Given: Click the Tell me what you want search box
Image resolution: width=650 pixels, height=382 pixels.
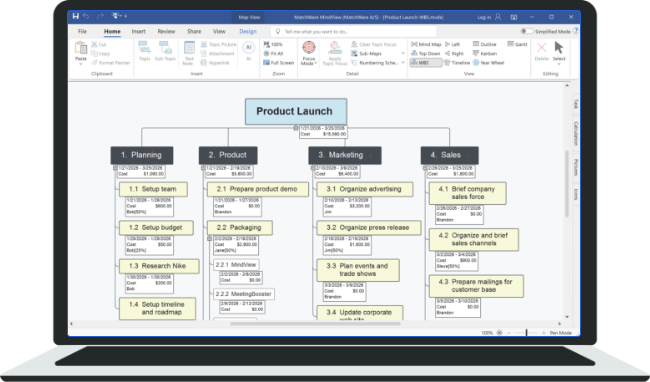Looking at the screenshot, I should pyautogui.click(x=354, y=31).
